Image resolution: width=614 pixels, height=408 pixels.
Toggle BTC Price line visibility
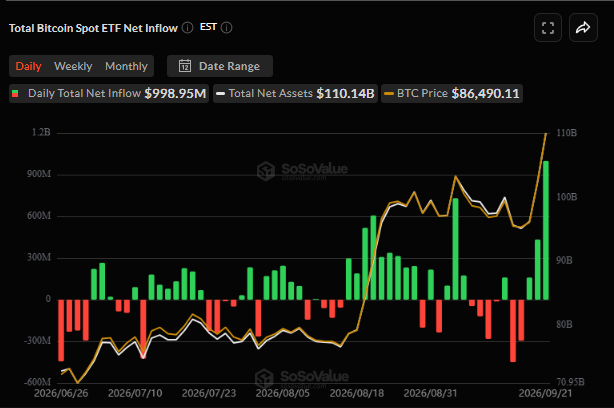[452, 94]
